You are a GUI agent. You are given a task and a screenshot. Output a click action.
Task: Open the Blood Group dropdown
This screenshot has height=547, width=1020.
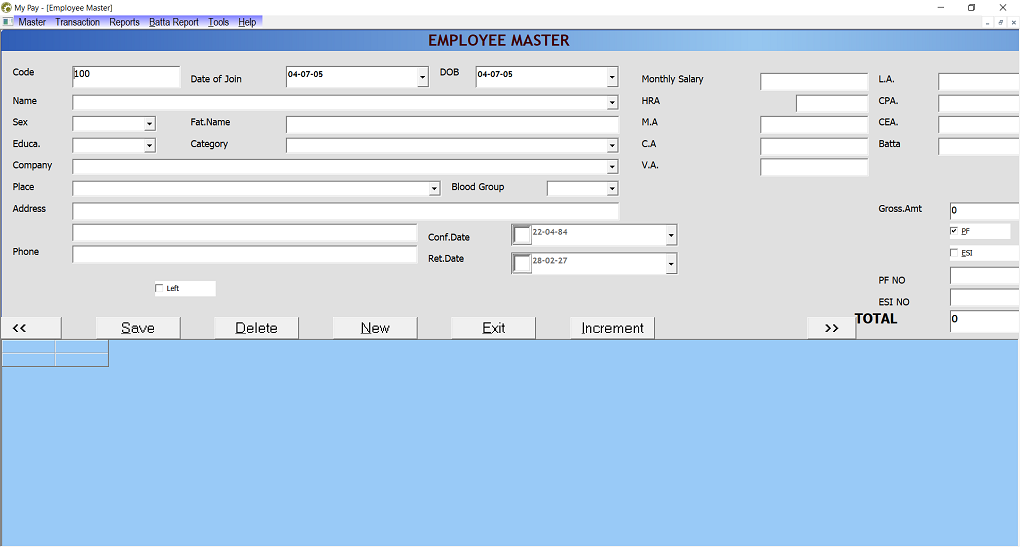click(x=612, y=188)
